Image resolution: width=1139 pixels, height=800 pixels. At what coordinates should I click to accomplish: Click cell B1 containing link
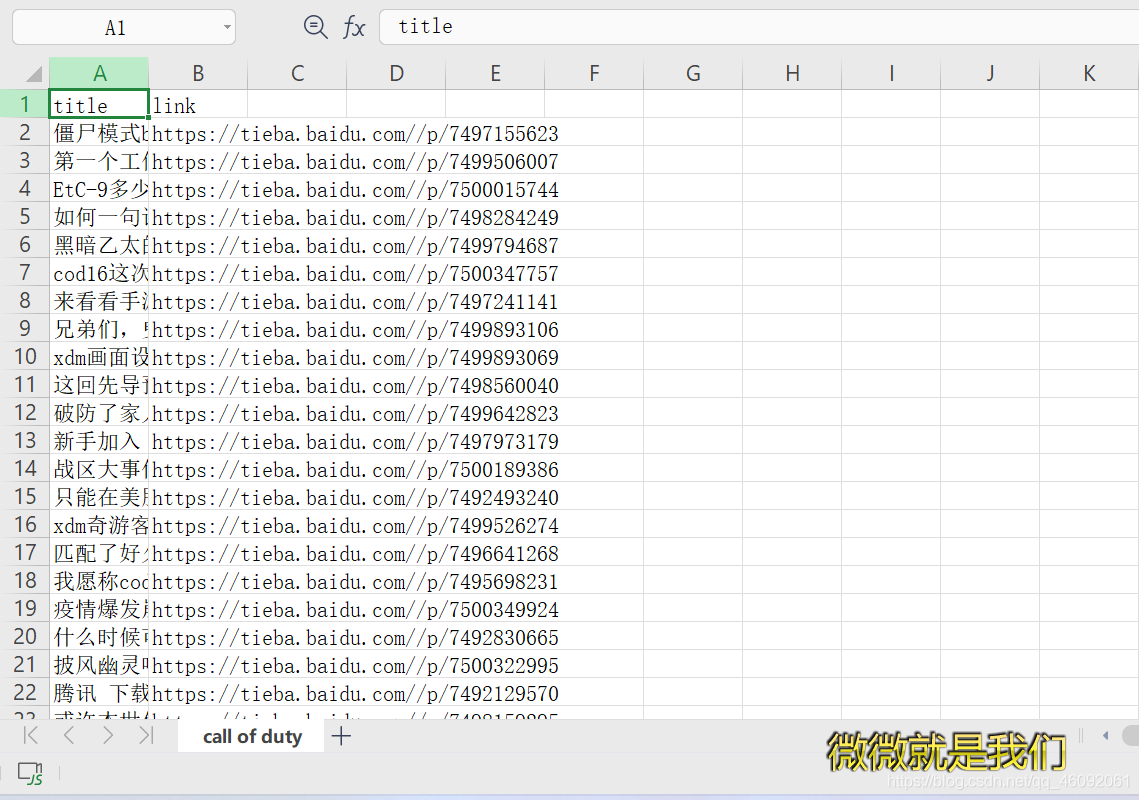(x=198, y=105)
